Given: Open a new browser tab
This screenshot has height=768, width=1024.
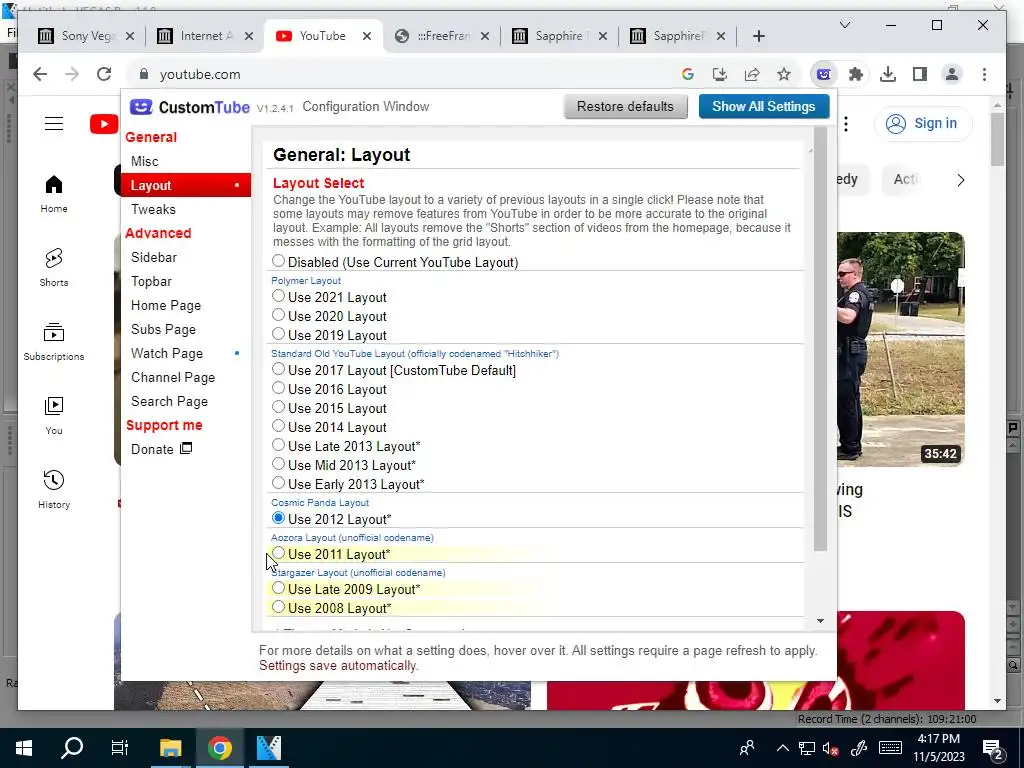Looking at the screenshot, I should tap(758, 36).
